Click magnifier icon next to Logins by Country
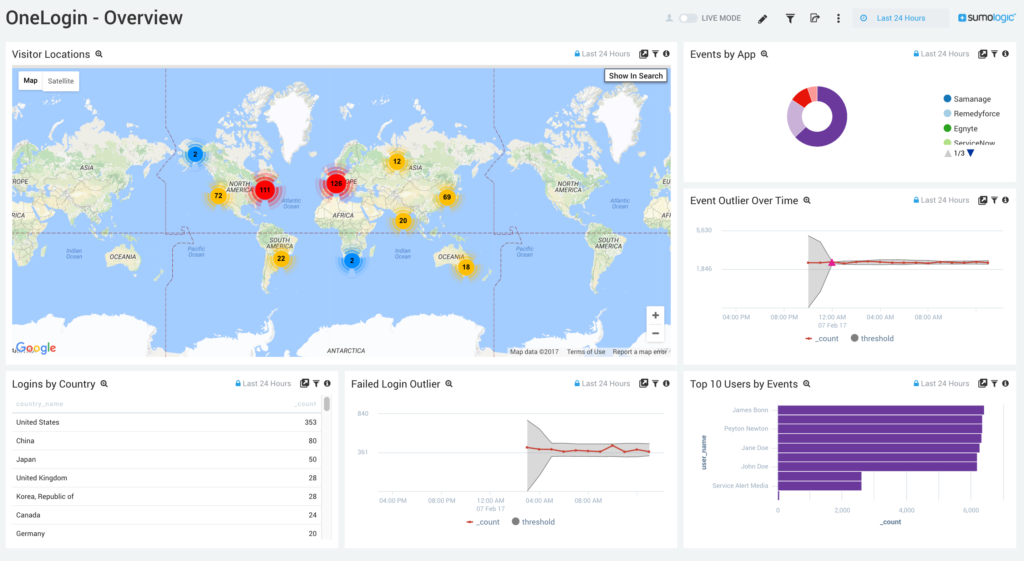The width and height of the screenshot is (1024, 561). (x=104, y=384)
